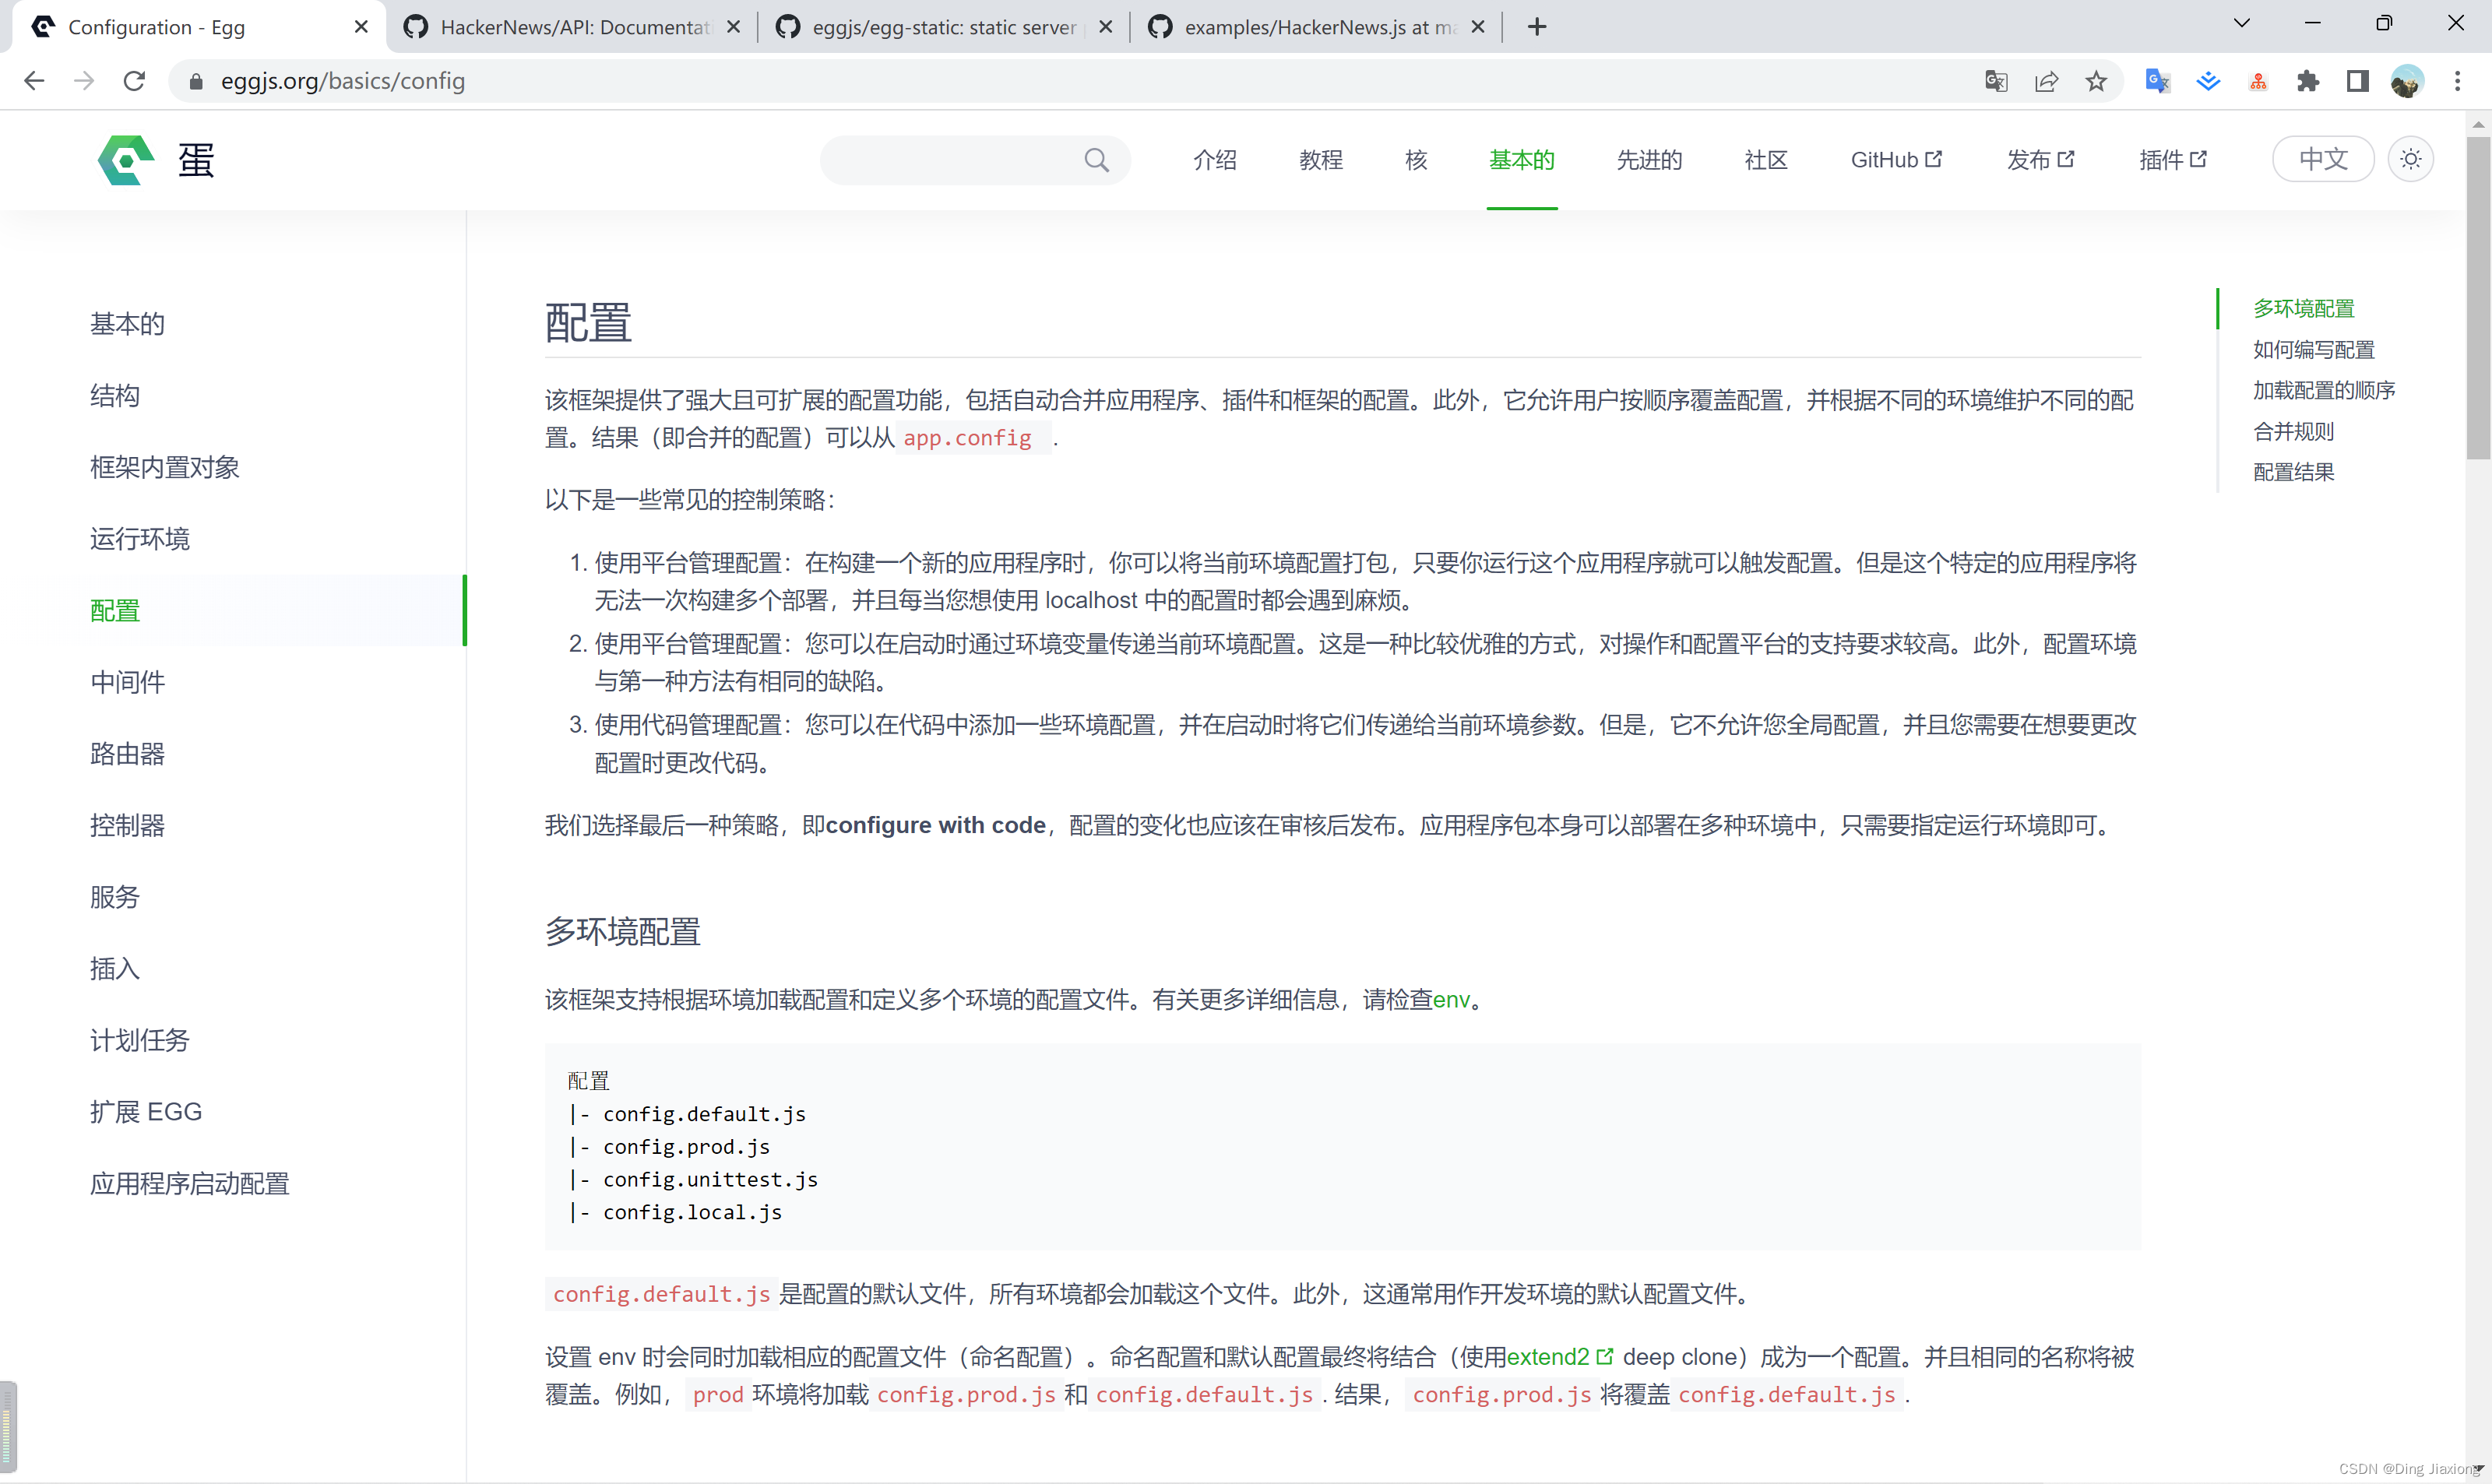Open 运行环境 in the sidebar
2492x1484 pixels.
(x=140, y=539)
